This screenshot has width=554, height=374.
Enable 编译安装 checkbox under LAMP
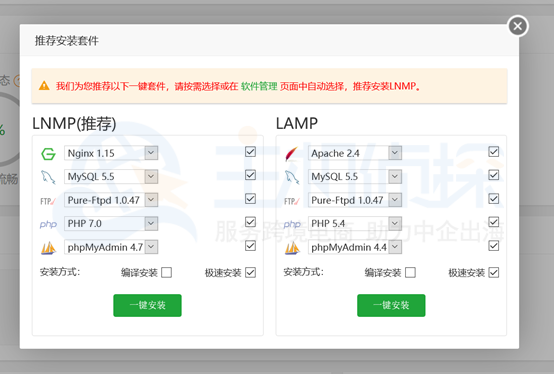point(410,273)
